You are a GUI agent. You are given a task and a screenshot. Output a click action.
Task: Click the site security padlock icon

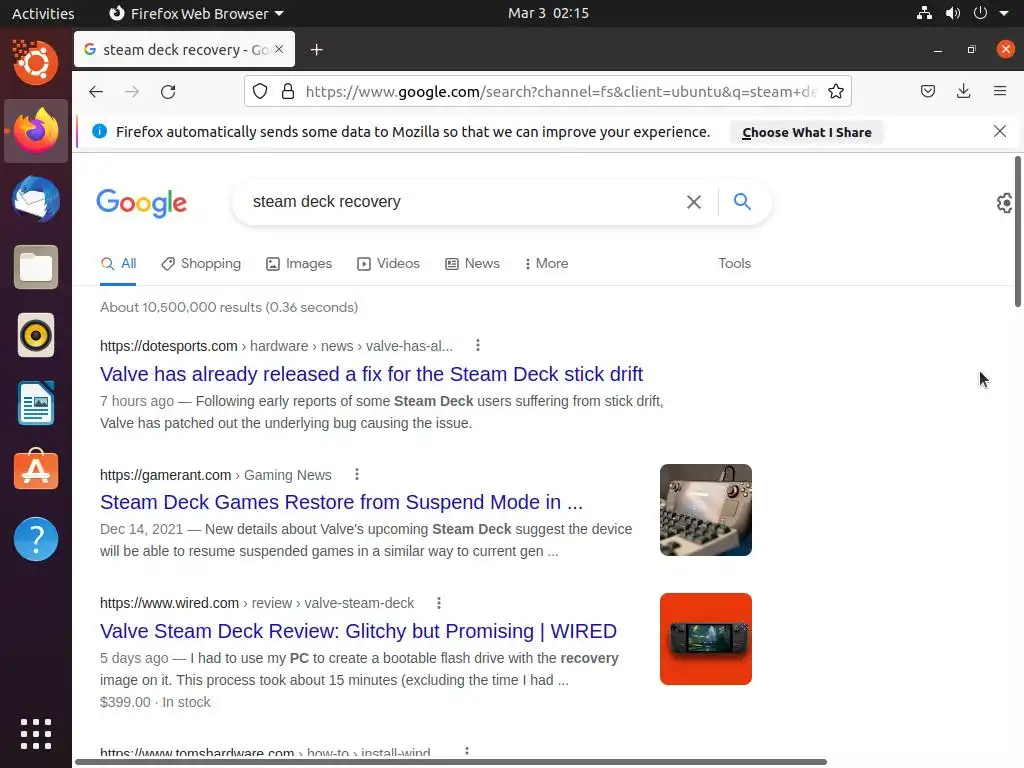click(287, 91)
